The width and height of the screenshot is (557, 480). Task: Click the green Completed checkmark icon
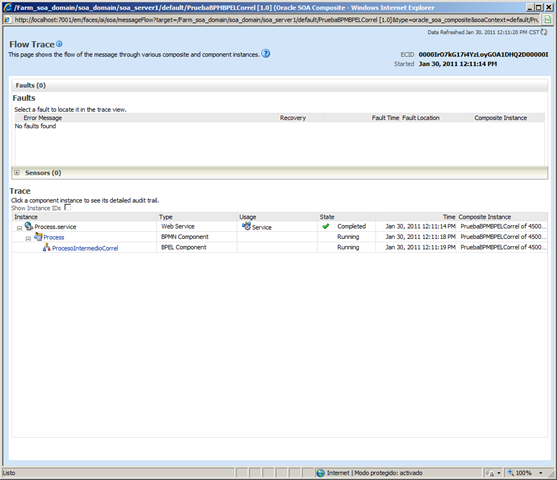click(326, 226)
